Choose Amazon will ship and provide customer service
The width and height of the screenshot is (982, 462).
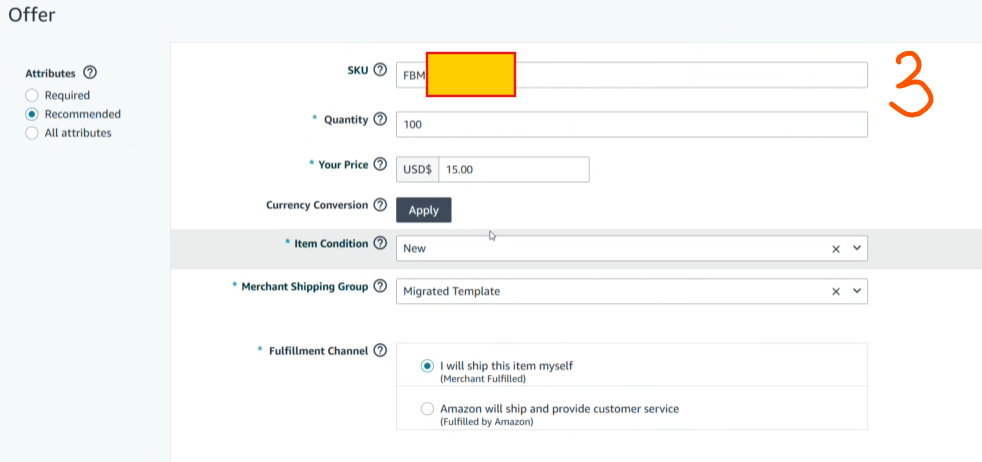[428, 409]
